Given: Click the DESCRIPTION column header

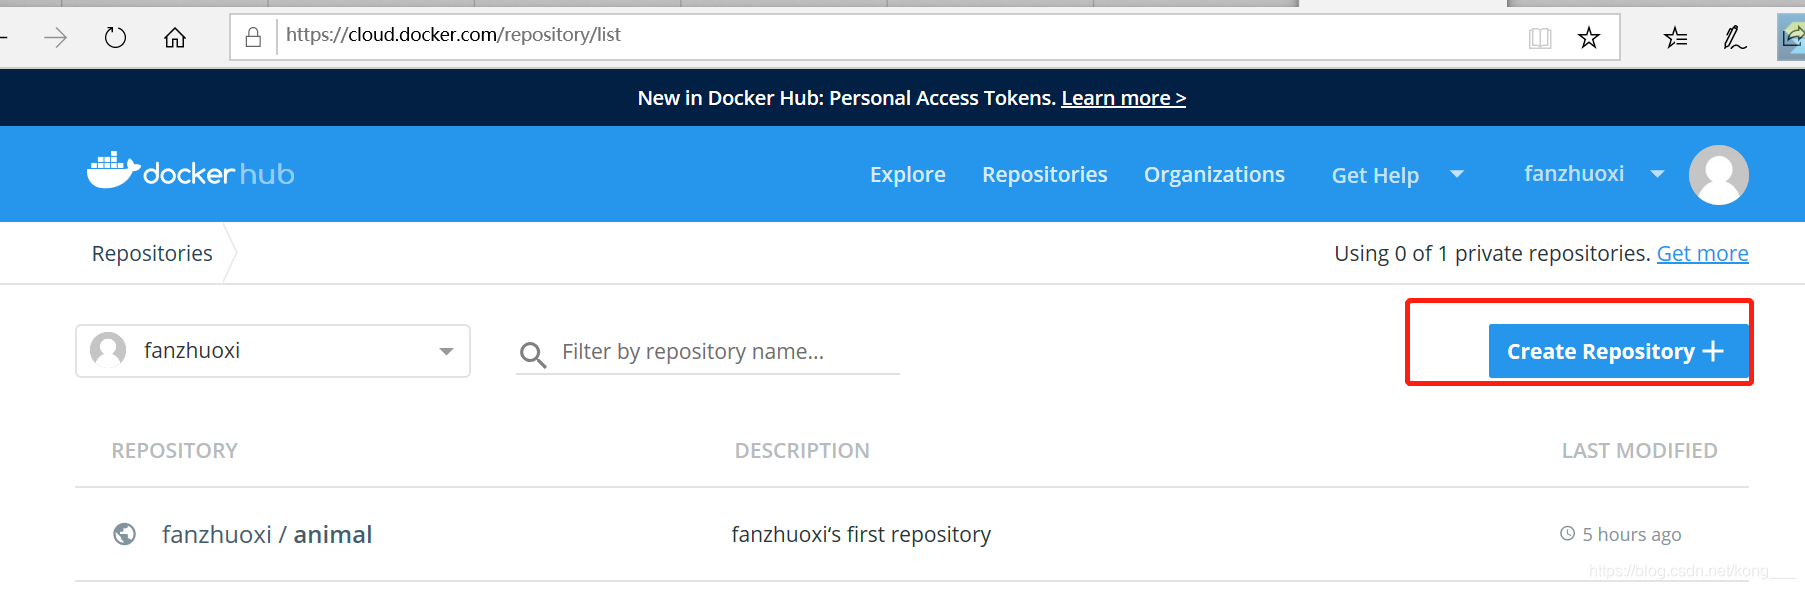Looking at the screenshot, I should click(x=802, y=451).
